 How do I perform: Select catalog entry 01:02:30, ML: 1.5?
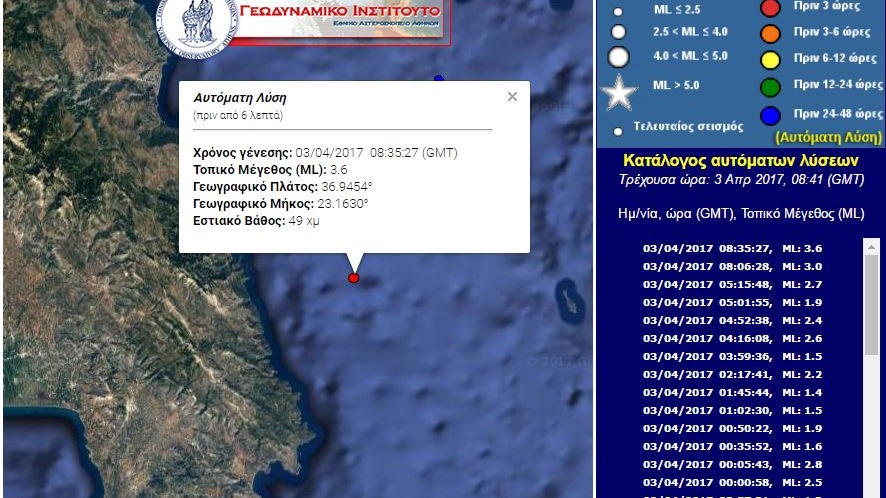pos(732,411)
